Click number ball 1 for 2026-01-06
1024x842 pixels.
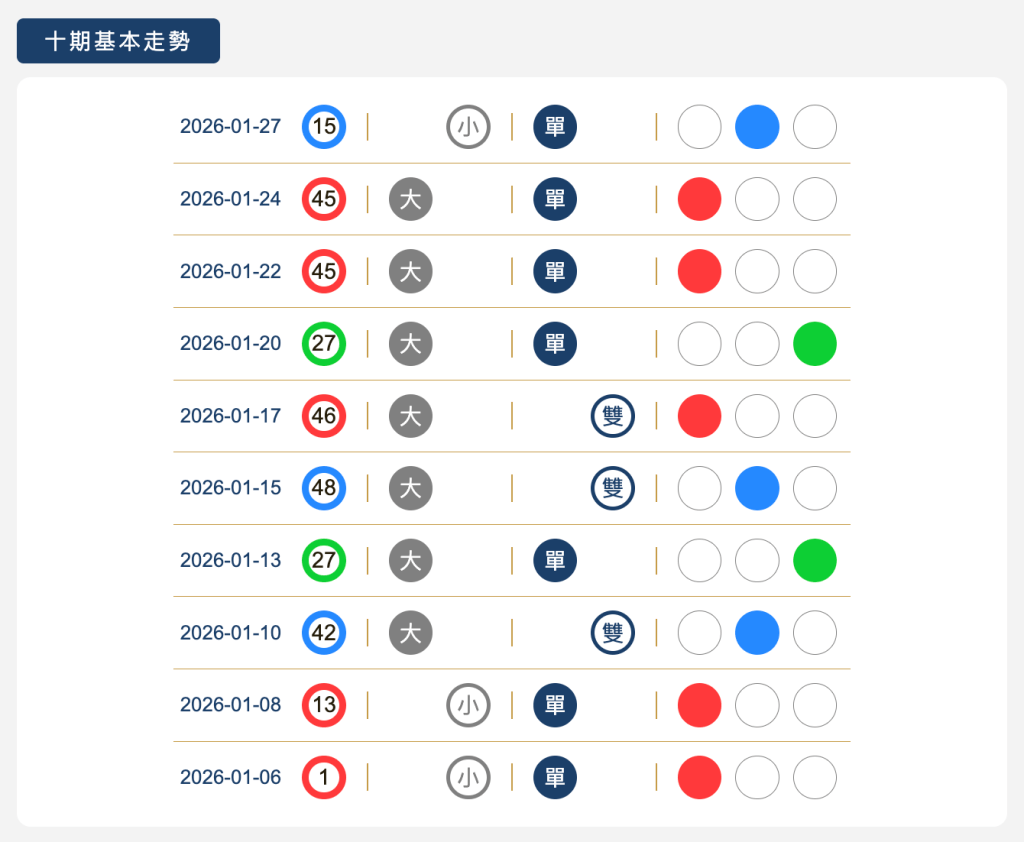click(x=324, y=777)
